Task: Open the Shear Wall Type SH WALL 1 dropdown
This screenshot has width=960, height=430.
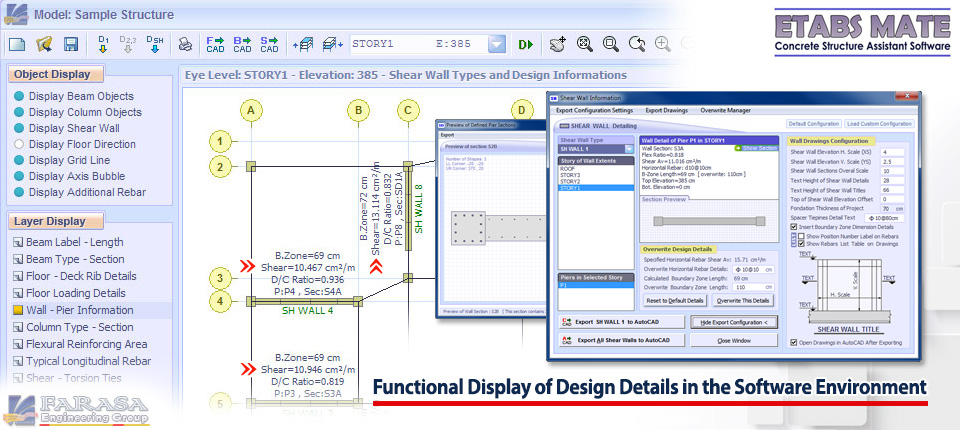Action: point(629,148)
